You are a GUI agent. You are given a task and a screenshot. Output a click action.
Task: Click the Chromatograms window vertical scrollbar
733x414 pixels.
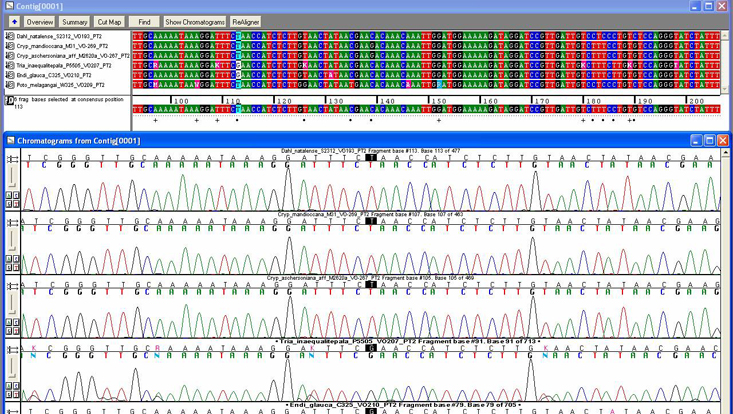tap(725, 281)
